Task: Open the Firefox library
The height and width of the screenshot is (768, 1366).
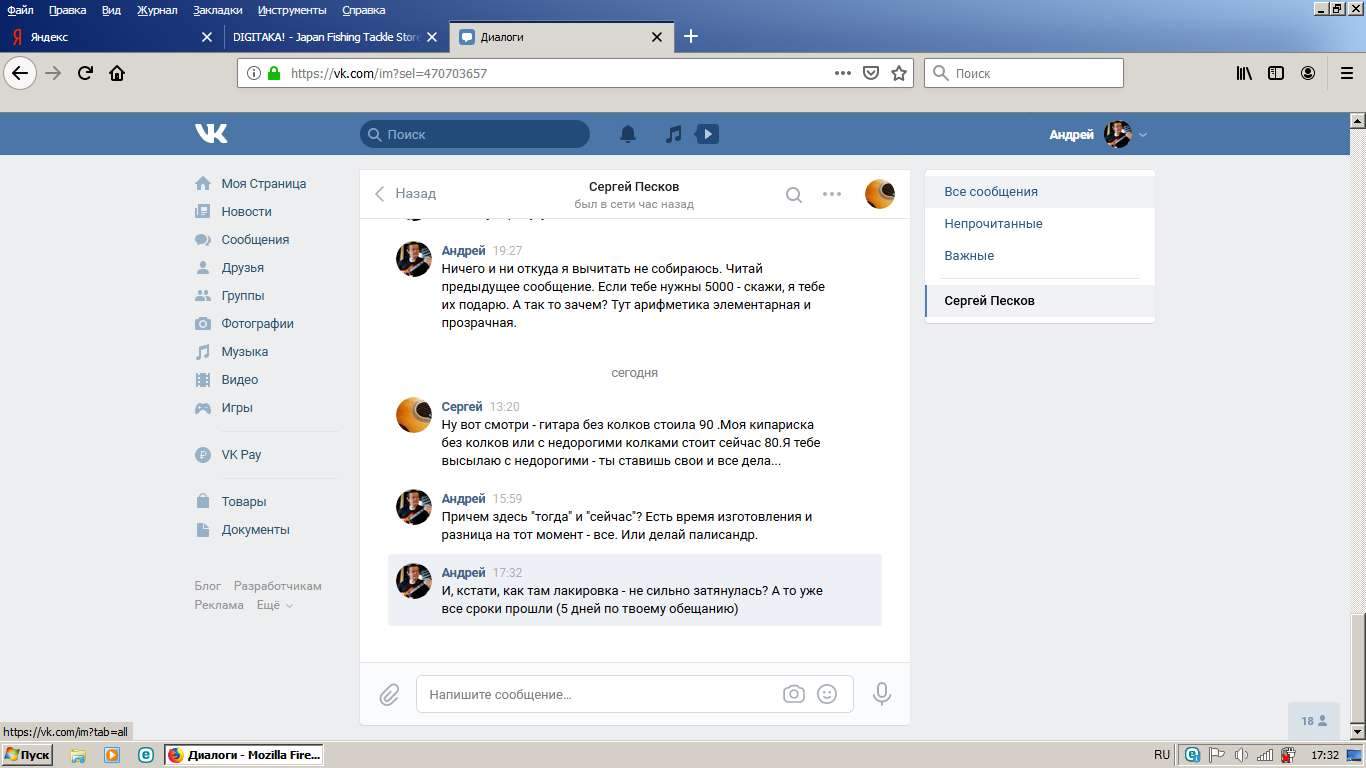Action: 1244,73
